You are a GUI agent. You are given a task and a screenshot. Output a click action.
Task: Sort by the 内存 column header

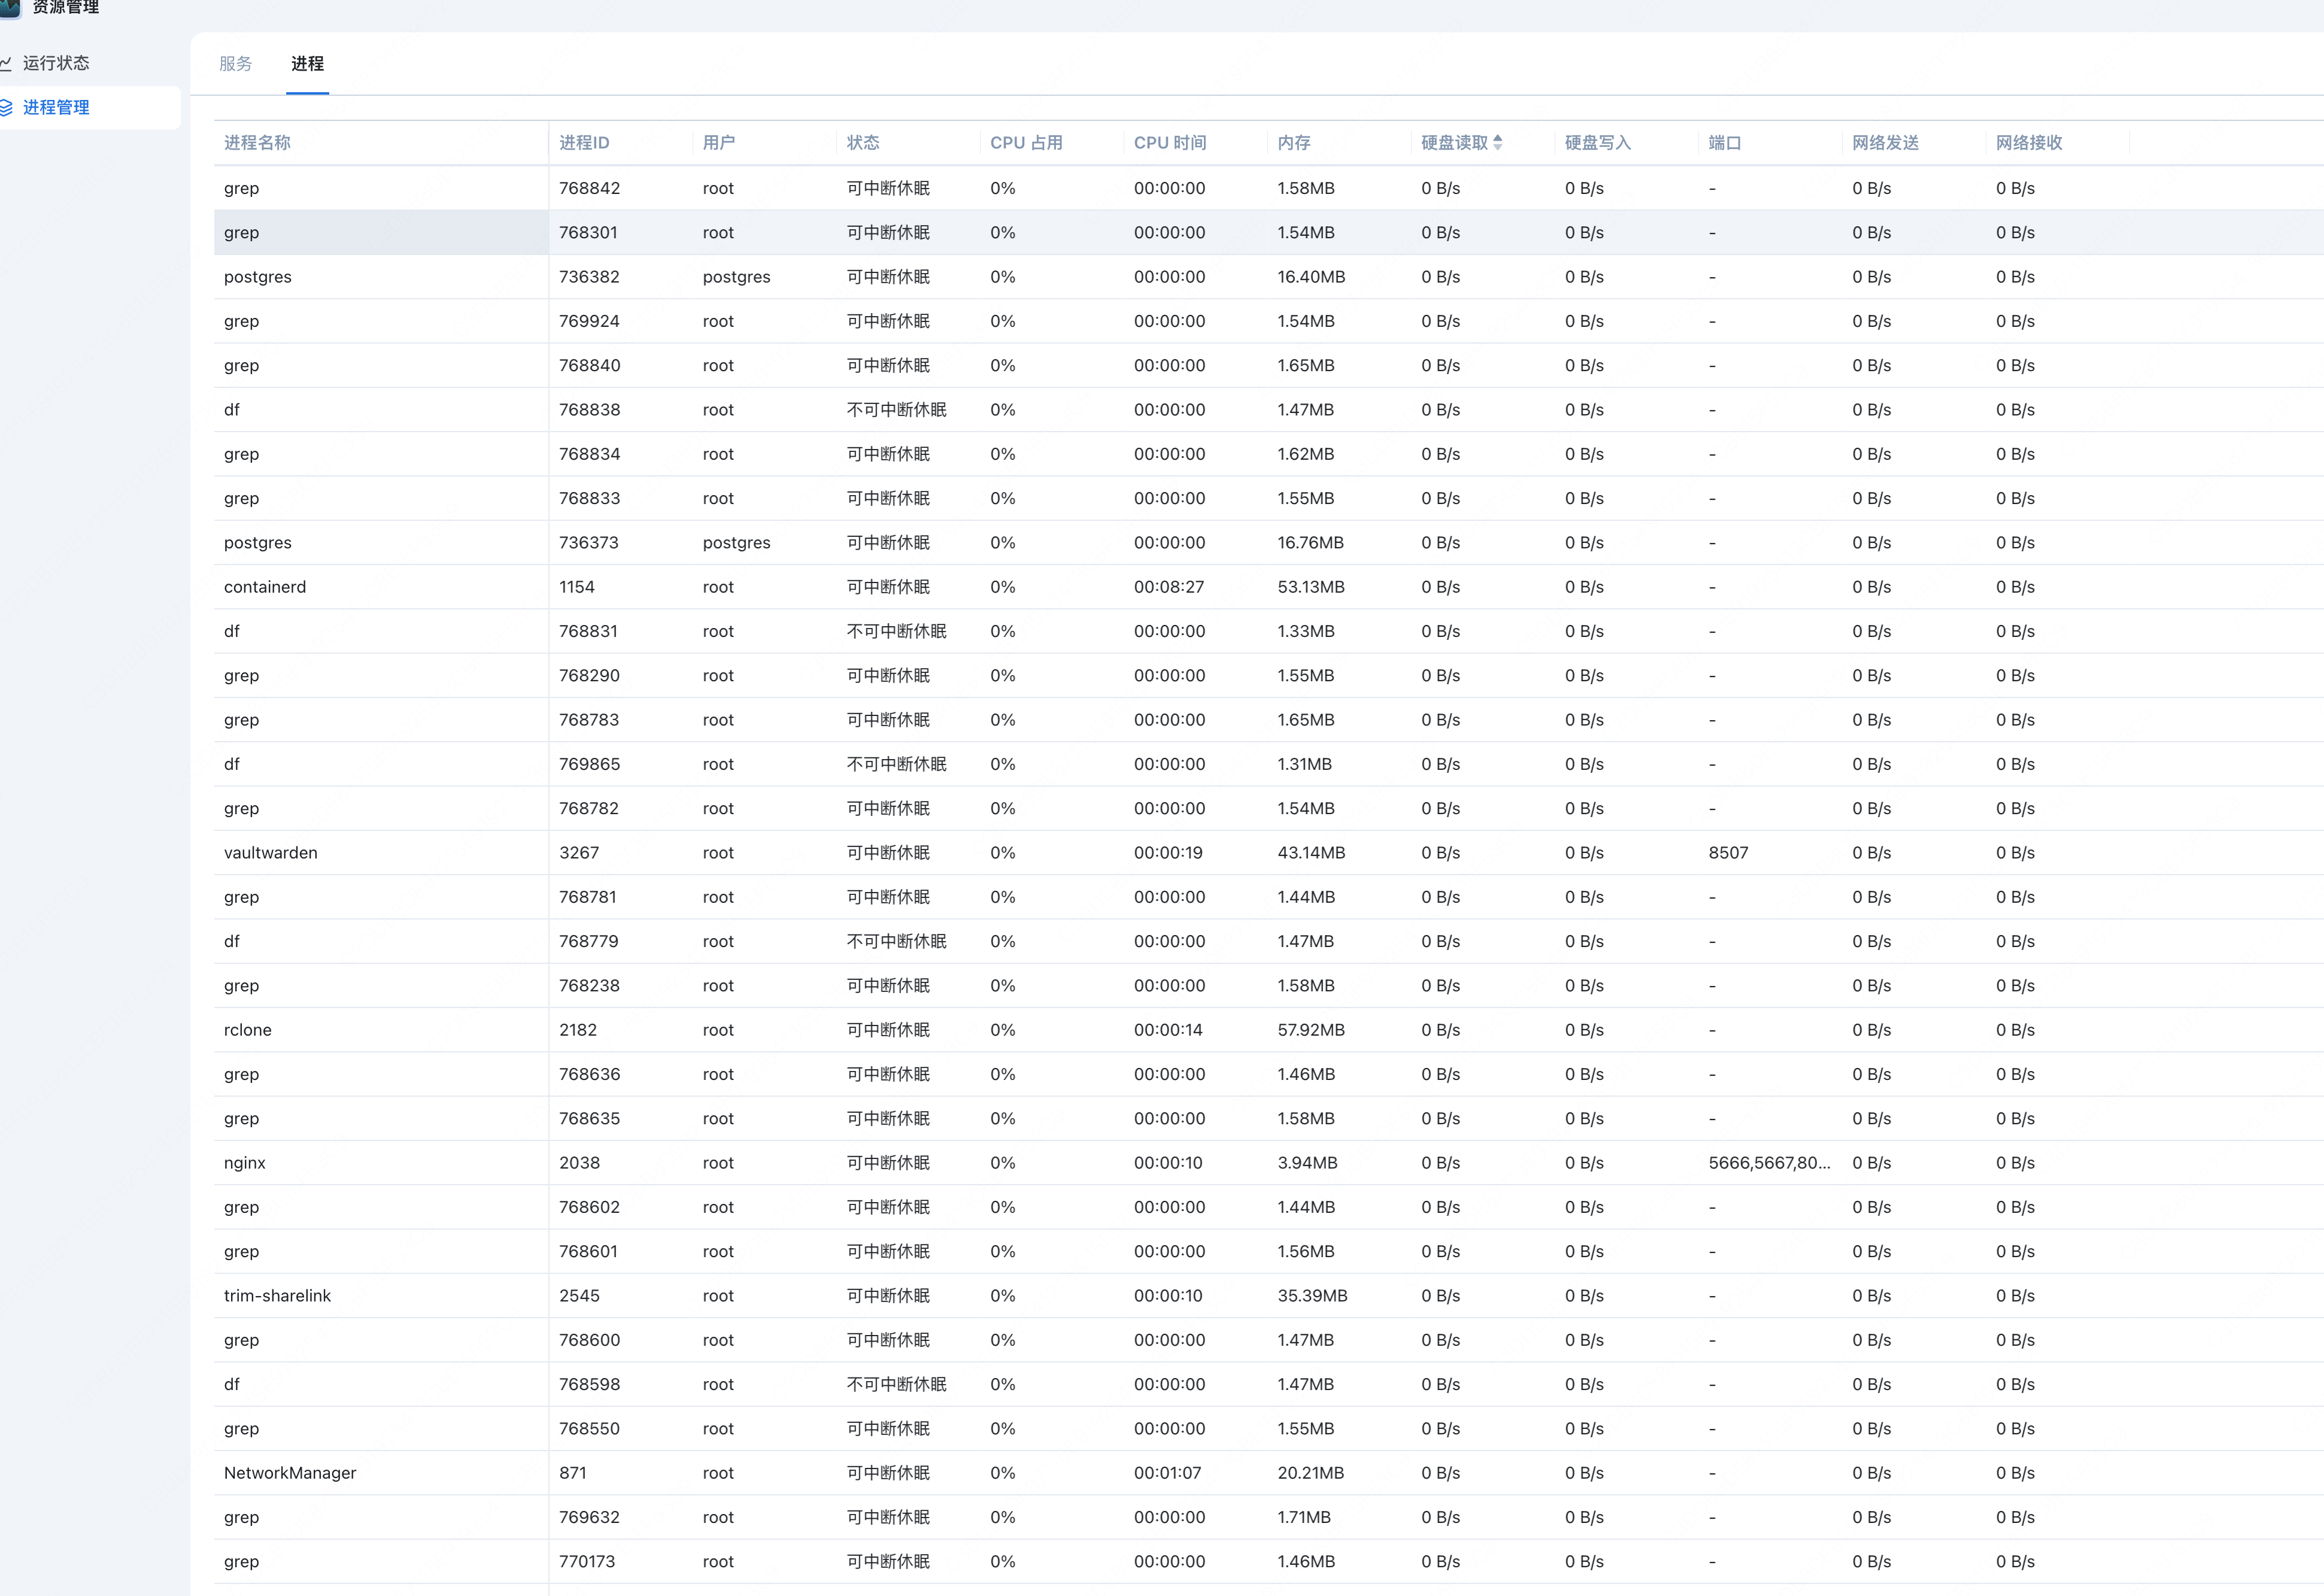coord(1293,143)
